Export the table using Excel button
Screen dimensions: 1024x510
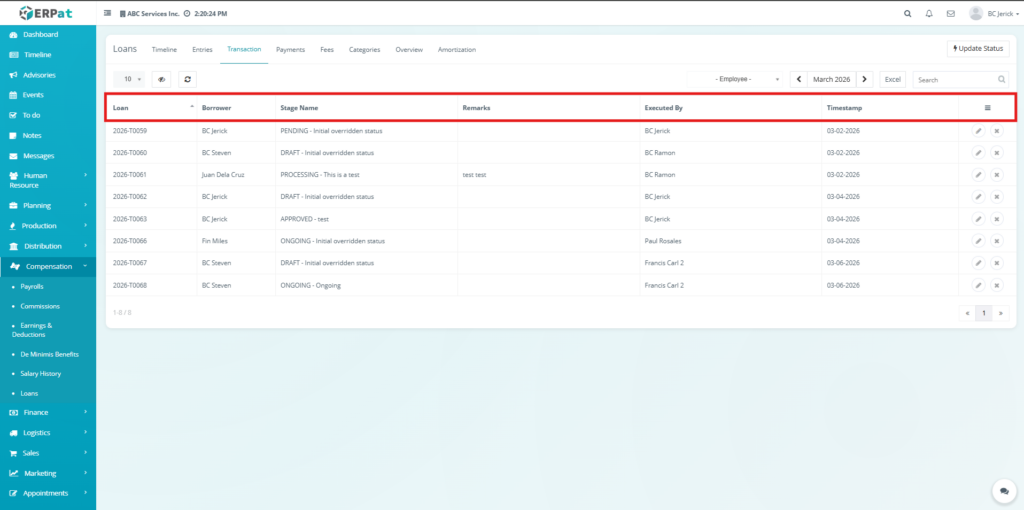892,79
